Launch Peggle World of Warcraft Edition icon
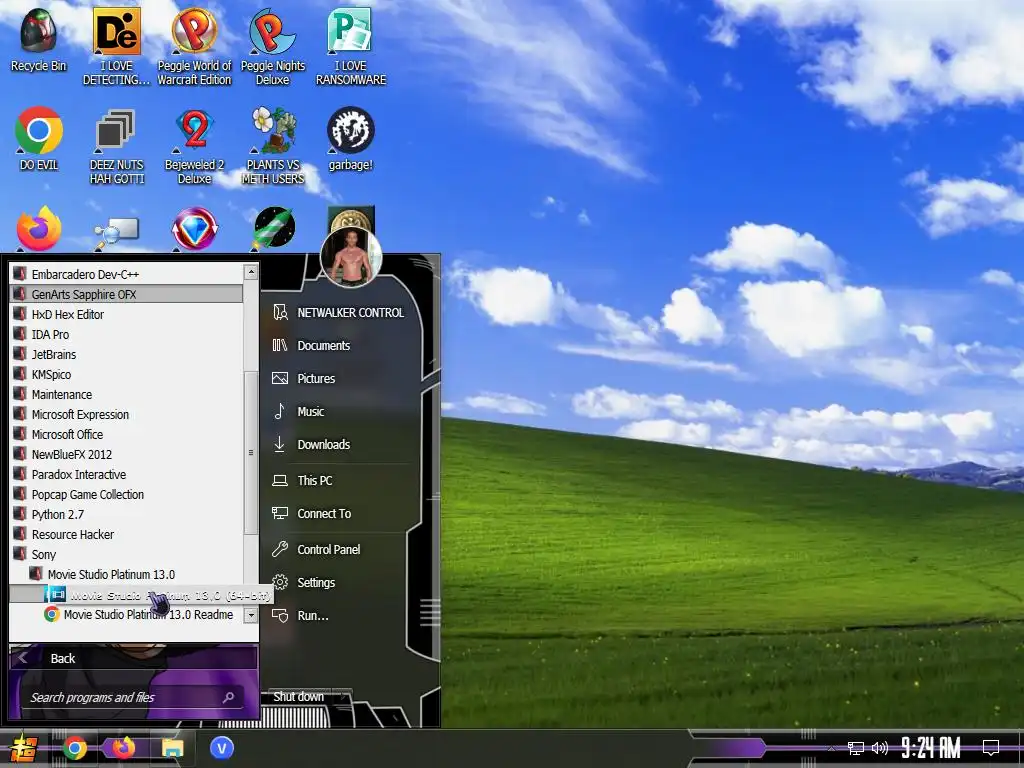The height and width of the screenshot is (768, 1024). point(194,47)
